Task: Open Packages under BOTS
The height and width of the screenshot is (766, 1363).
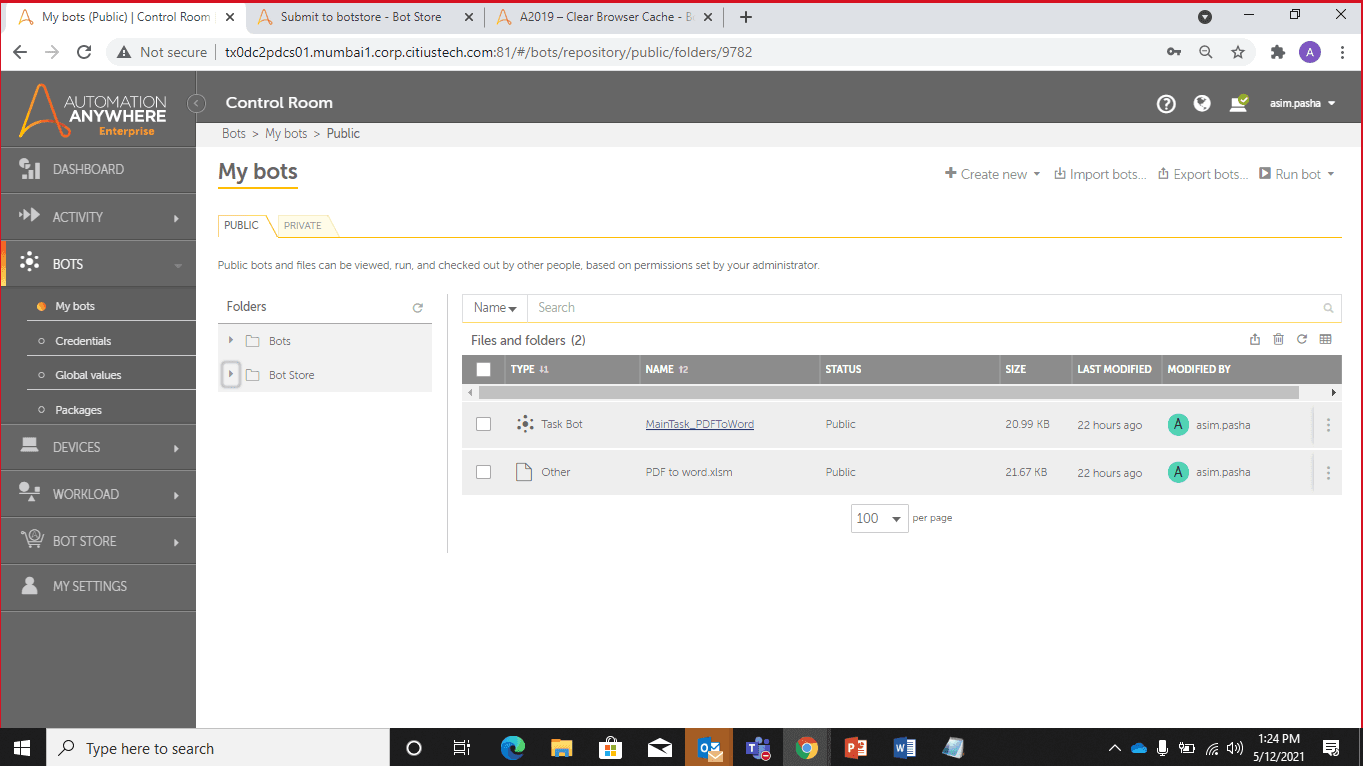Action: coord(78,410)
